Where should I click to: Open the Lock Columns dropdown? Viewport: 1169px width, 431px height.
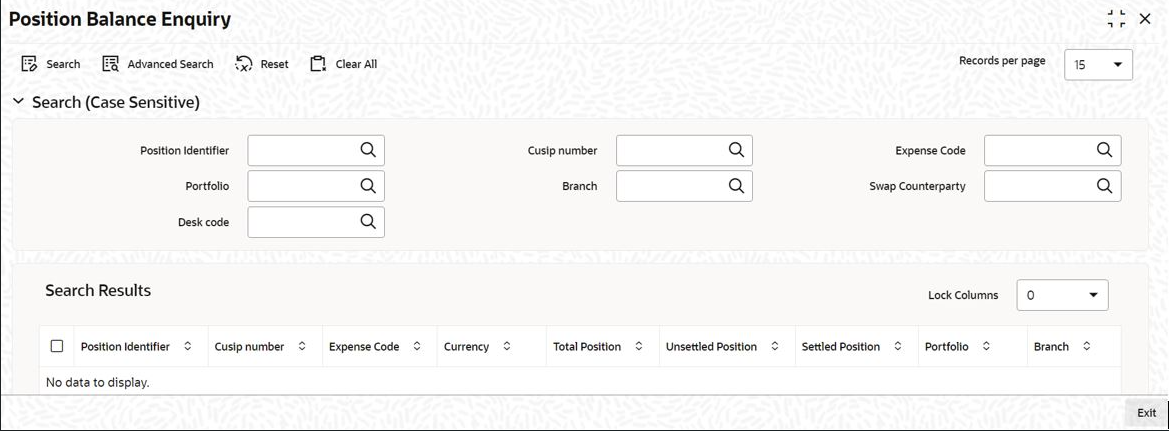(1062, 295)
